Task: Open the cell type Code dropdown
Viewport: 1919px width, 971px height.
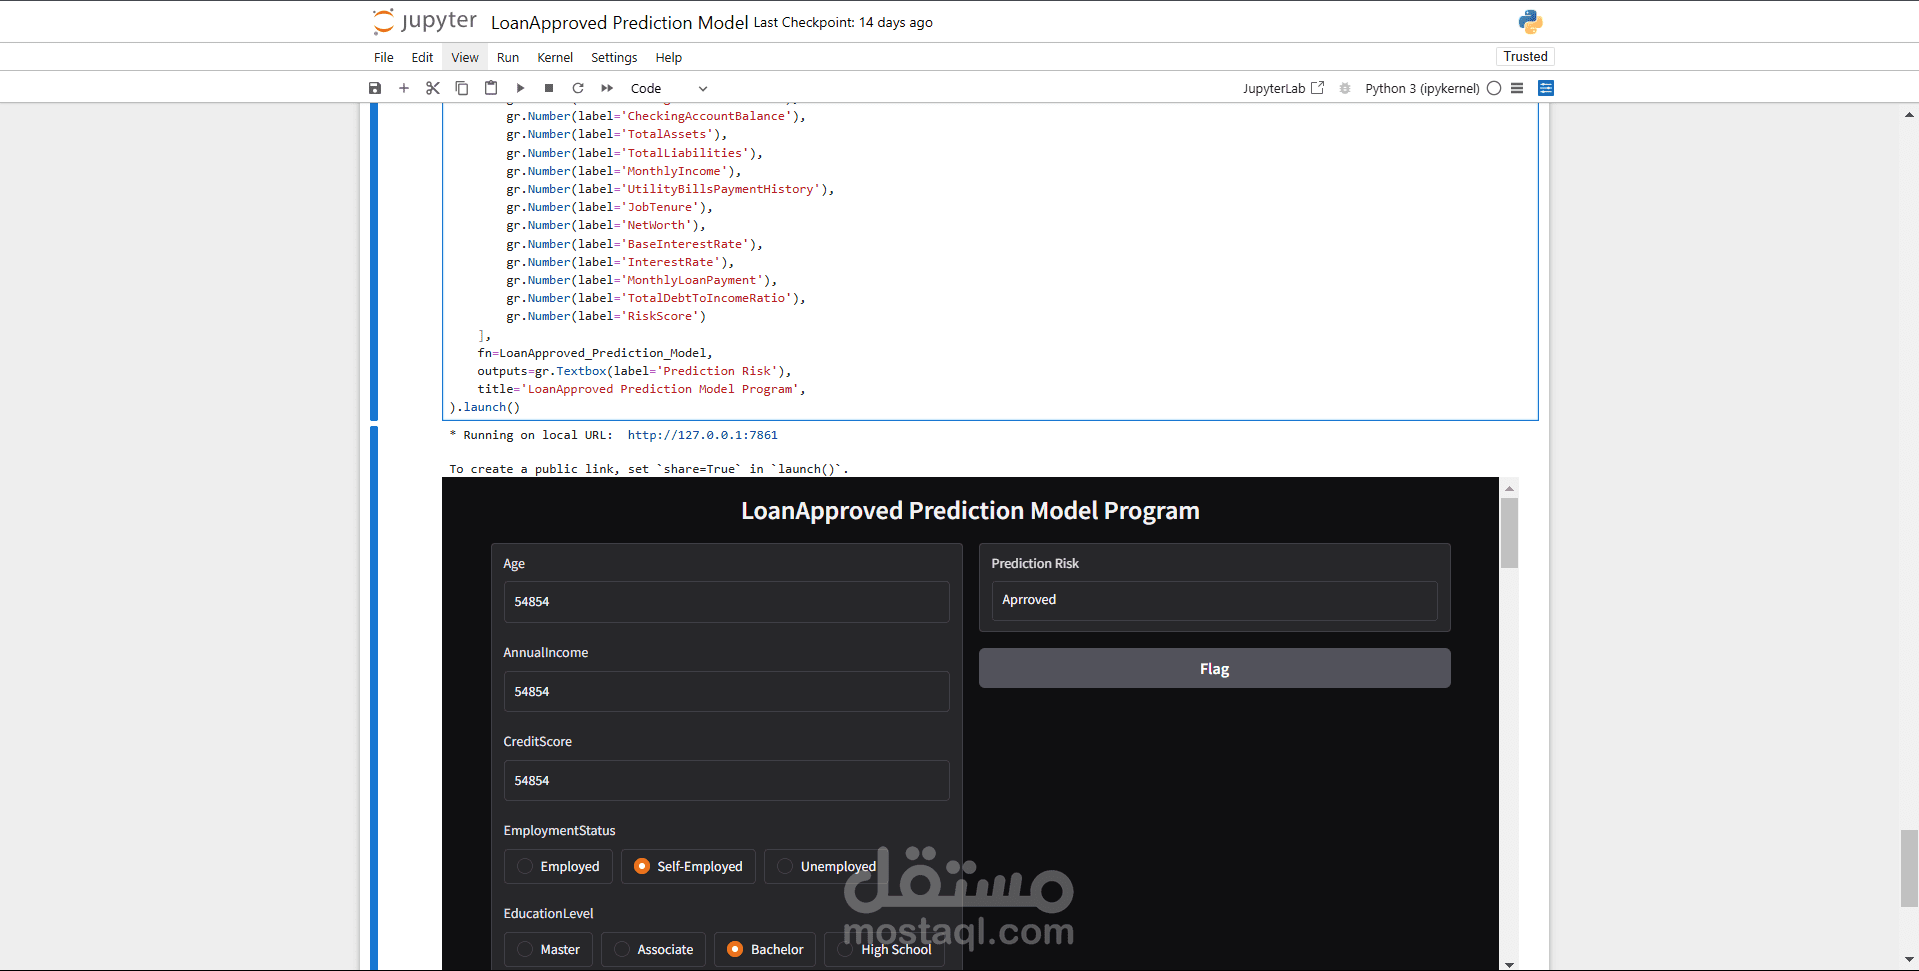Action: [669, 88]
